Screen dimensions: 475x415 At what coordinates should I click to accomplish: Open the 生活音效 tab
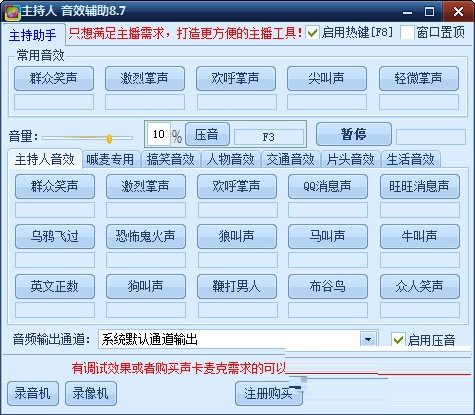pyautogui.click(x=410, y=159)
